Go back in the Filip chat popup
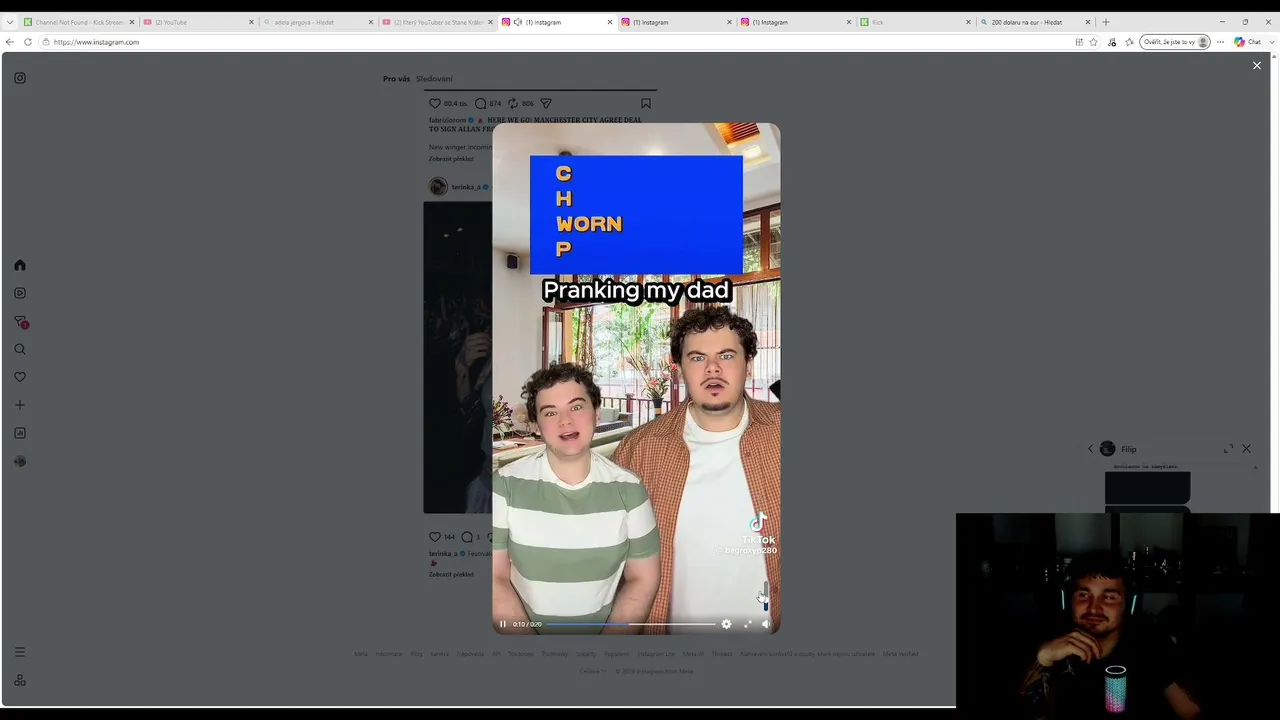Screen dimensions: 1280x720 [1090, 449]
